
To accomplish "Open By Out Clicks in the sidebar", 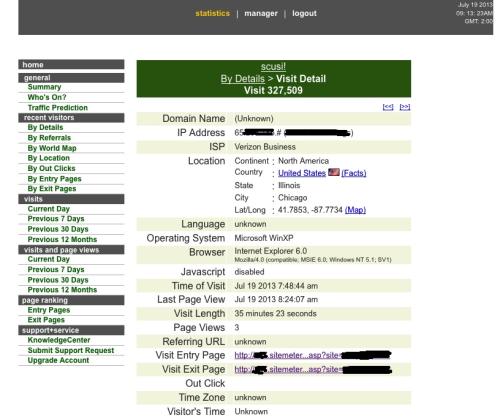I will pos(51,168).
